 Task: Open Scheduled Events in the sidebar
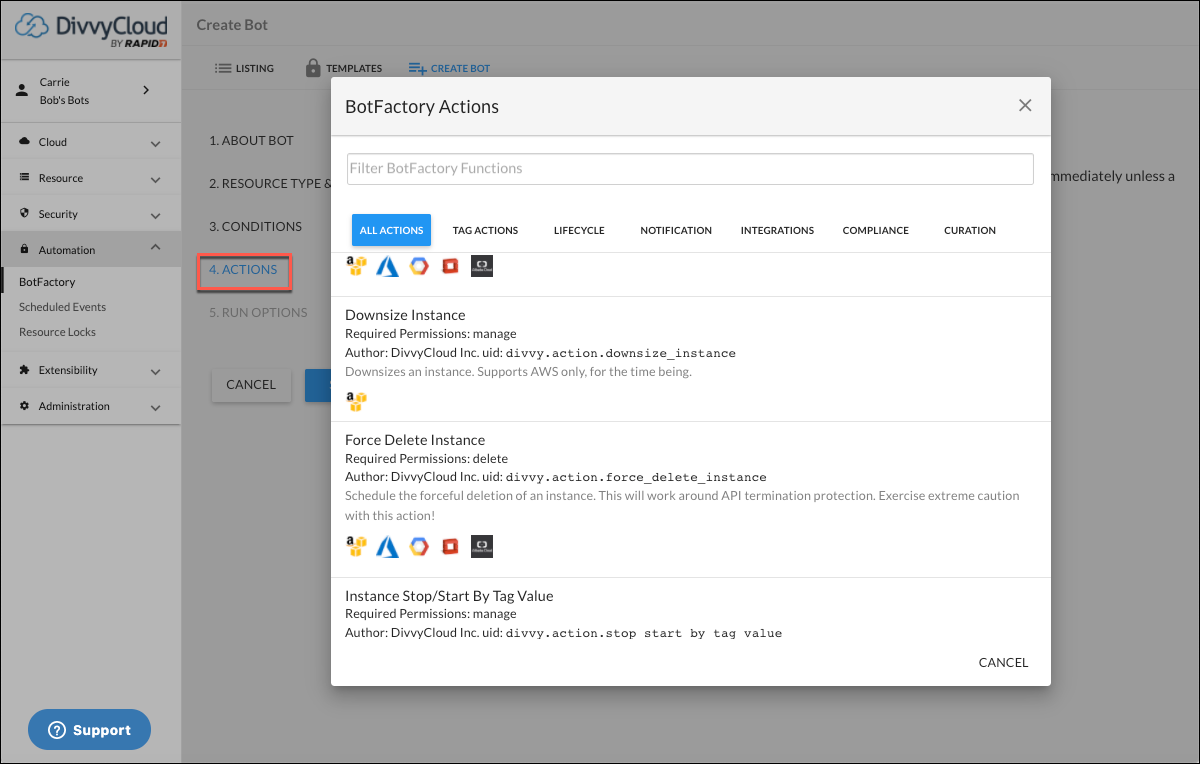point(62,307)
